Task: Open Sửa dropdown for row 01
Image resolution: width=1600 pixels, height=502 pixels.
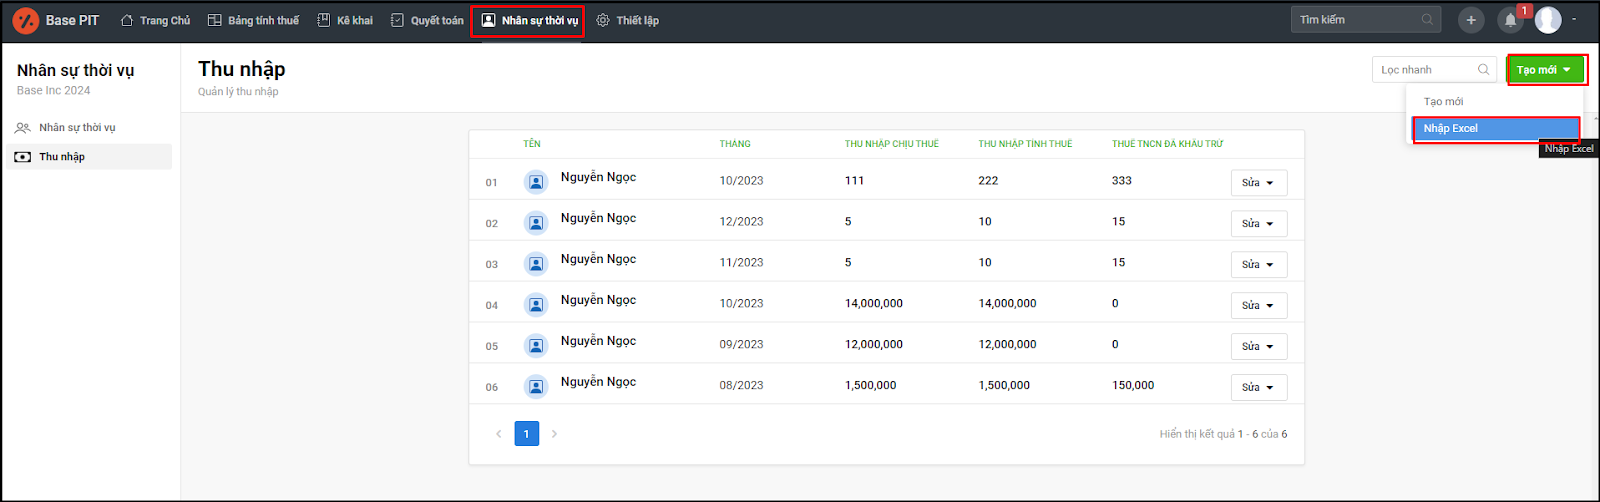Action: click(1258, 183)
